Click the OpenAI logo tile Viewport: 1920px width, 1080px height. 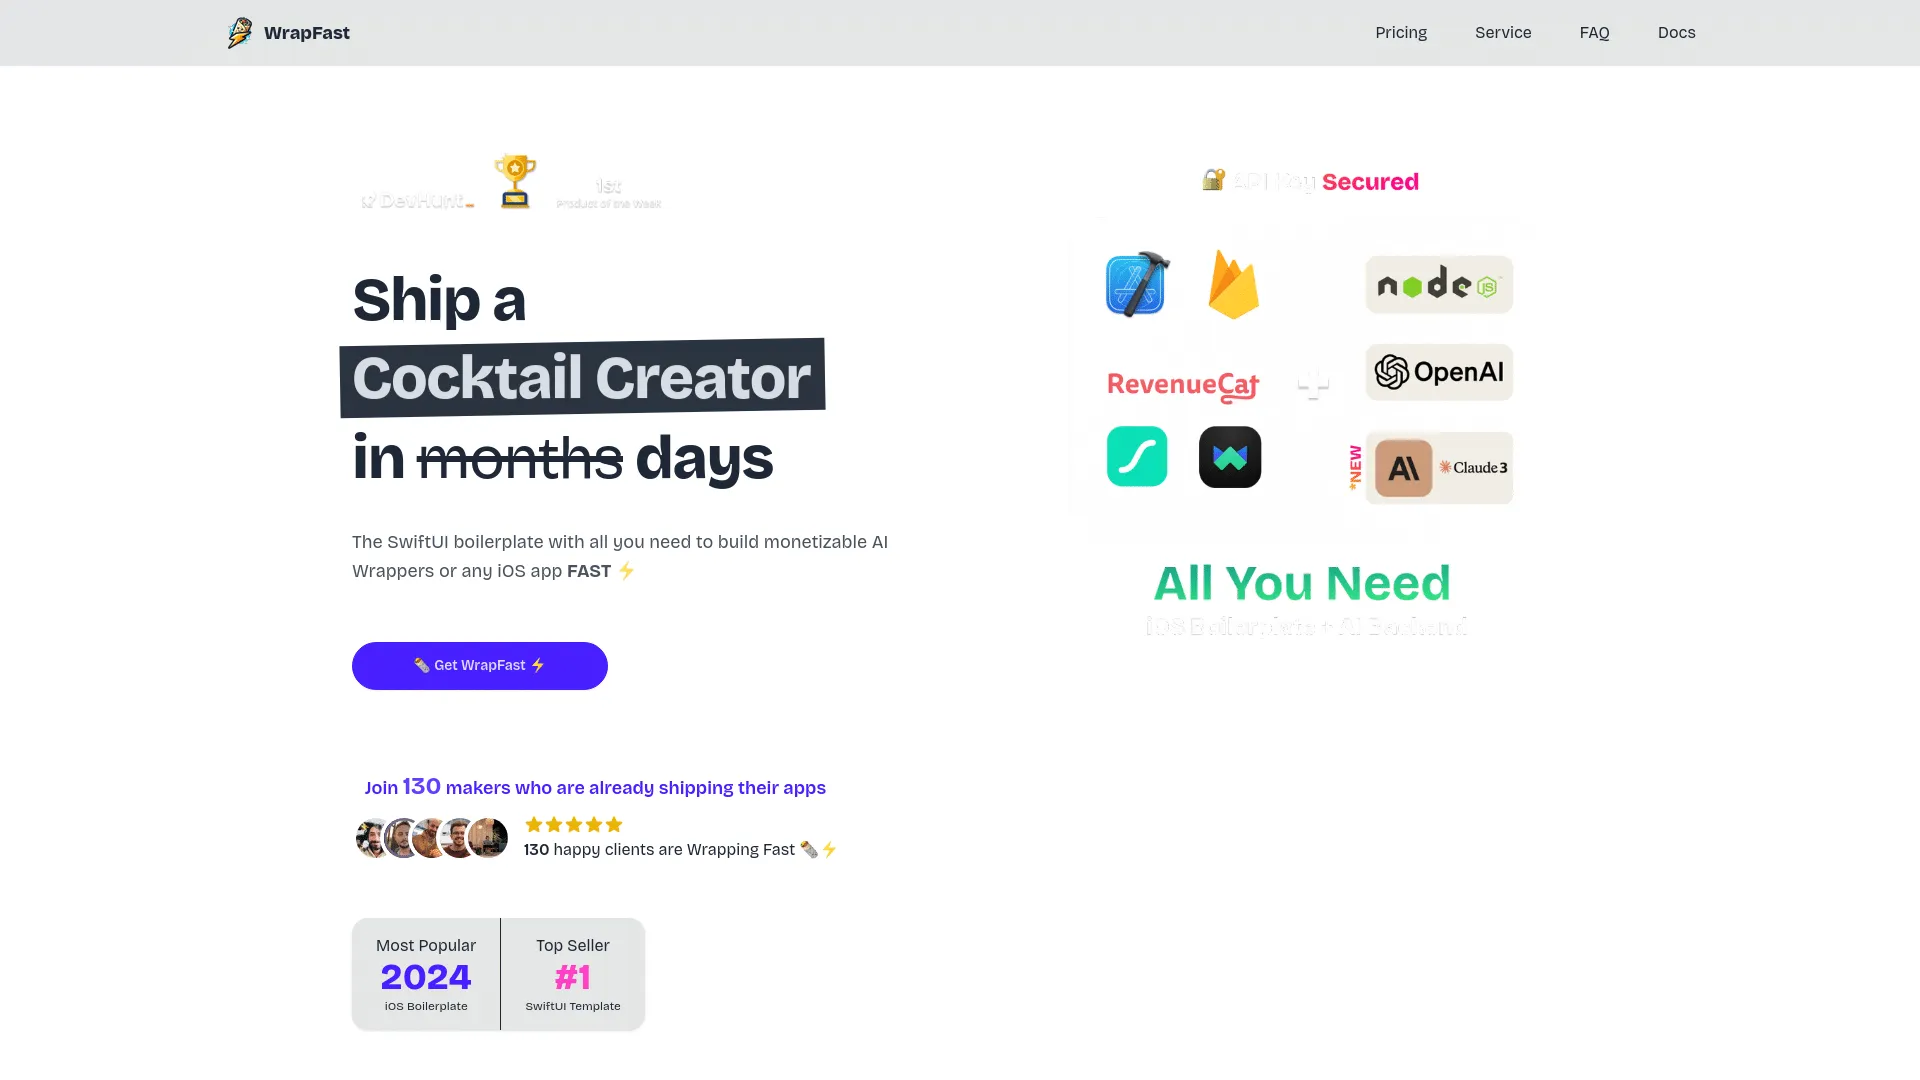(x=1439, y=372)
